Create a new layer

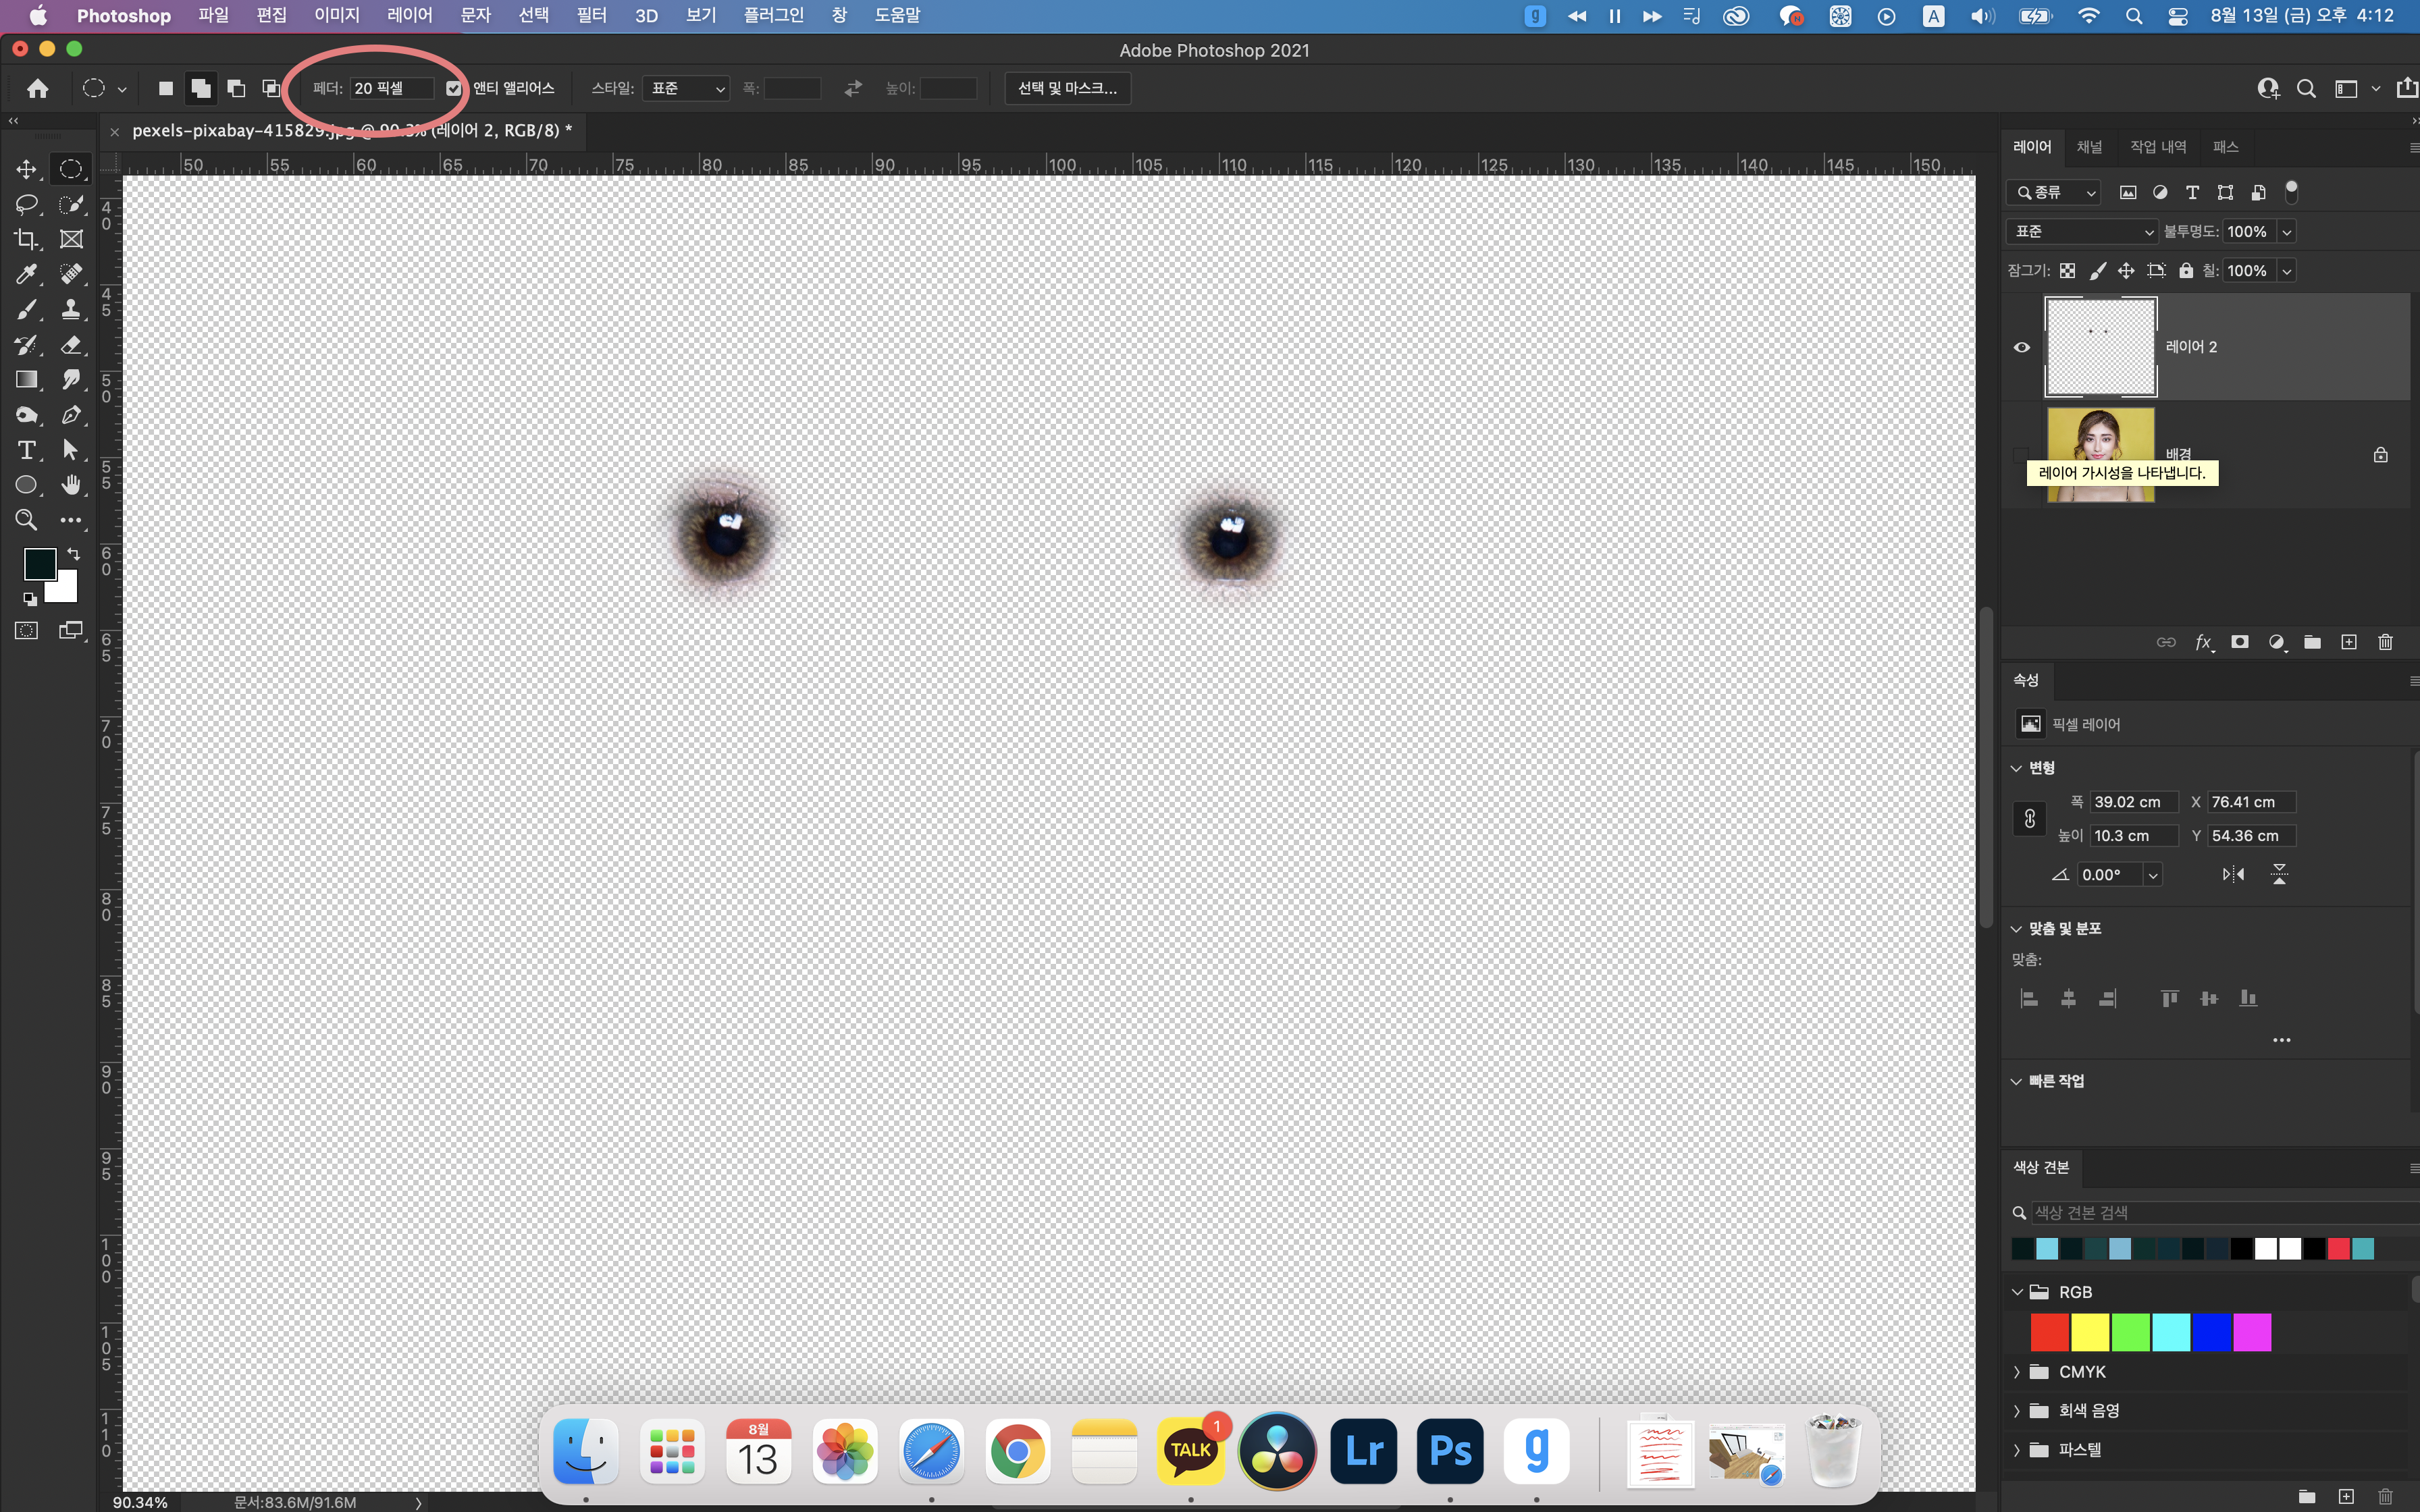click(x=2349, y=642)
